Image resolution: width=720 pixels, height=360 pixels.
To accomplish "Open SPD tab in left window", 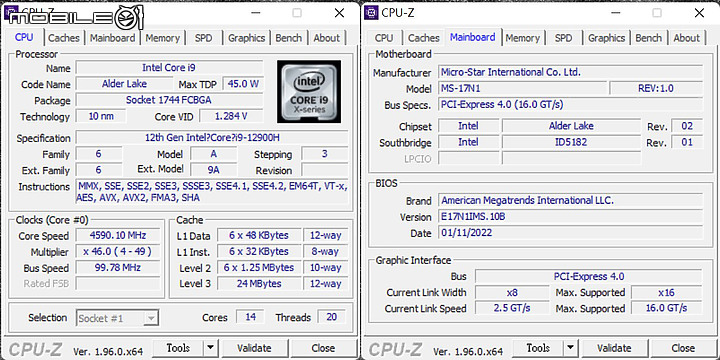I will [x=203, y=38].
